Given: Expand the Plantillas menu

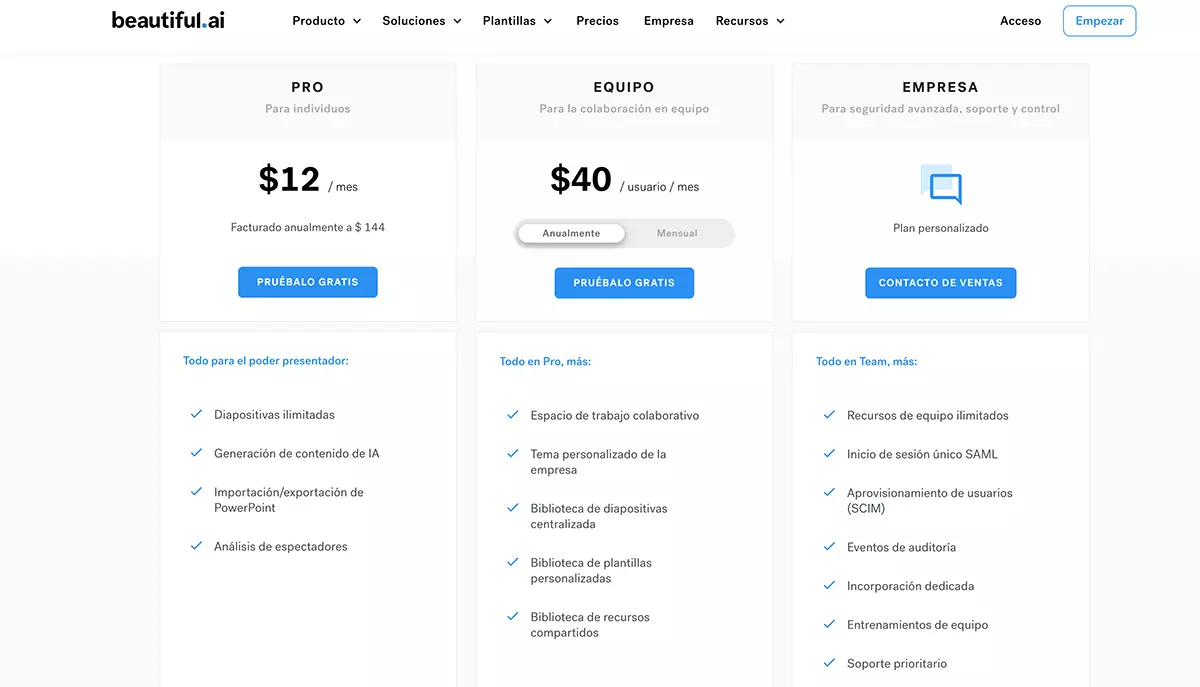Looking at the screenshot, I should coord(516,19).
